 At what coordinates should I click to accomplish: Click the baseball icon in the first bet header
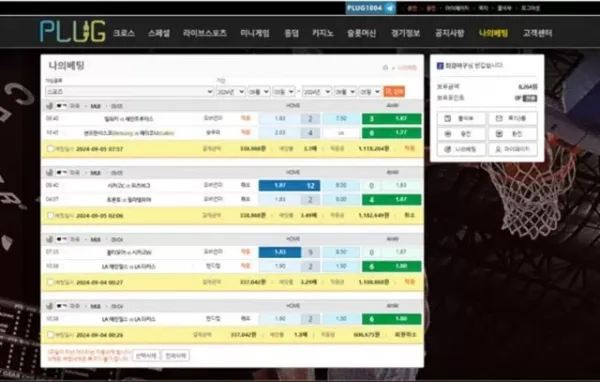click(x=49, y=106)
